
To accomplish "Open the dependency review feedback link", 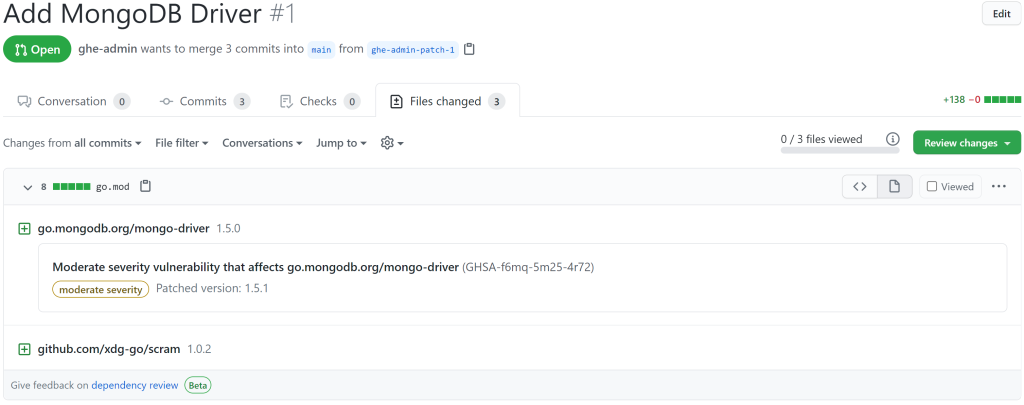I will (x=134, y=385).
